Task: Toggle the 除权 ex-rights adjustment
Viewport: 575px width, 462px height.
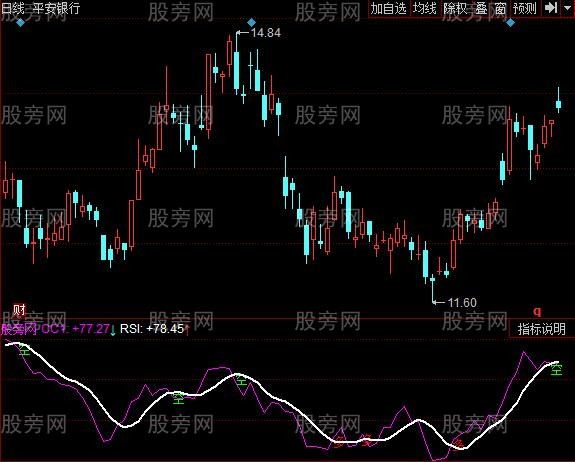Action: 455,8
